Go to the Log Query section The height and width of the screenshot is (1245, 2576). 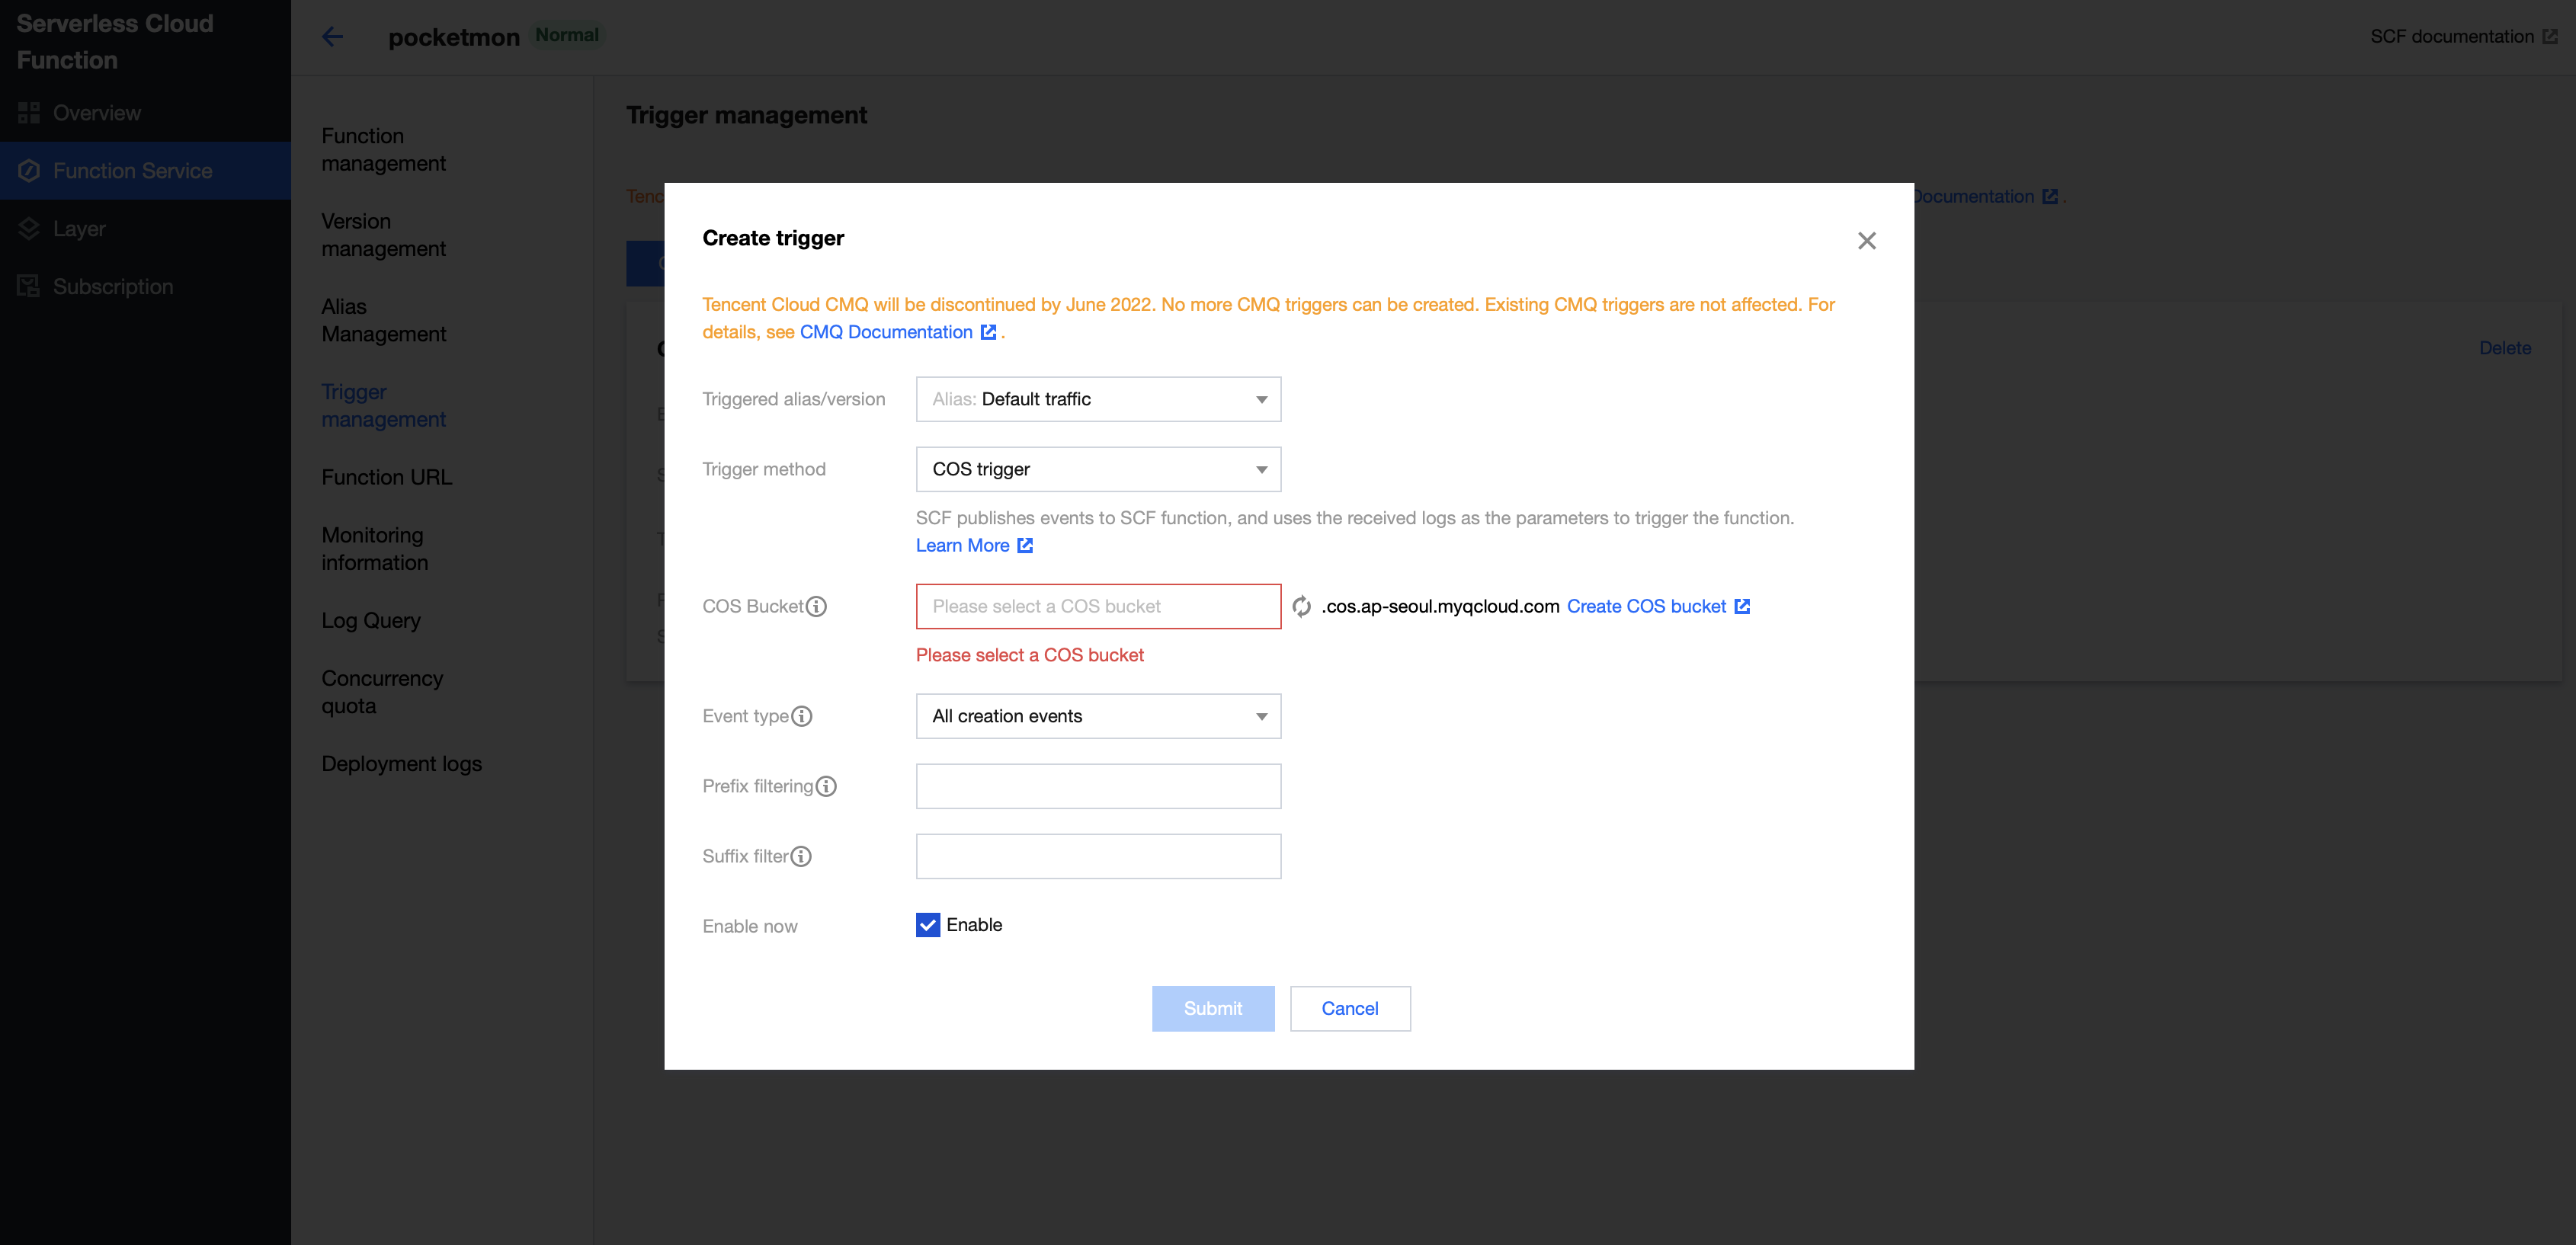click(x=371, y=620)
